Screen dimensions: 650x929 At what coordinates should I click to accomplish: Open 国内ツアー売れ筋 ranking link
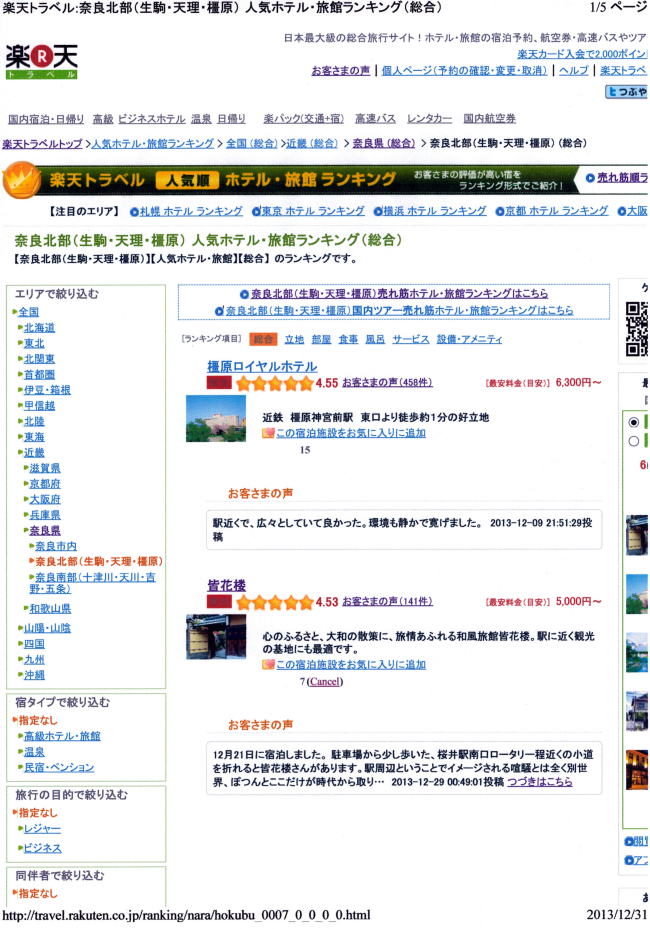pos(399,310)
